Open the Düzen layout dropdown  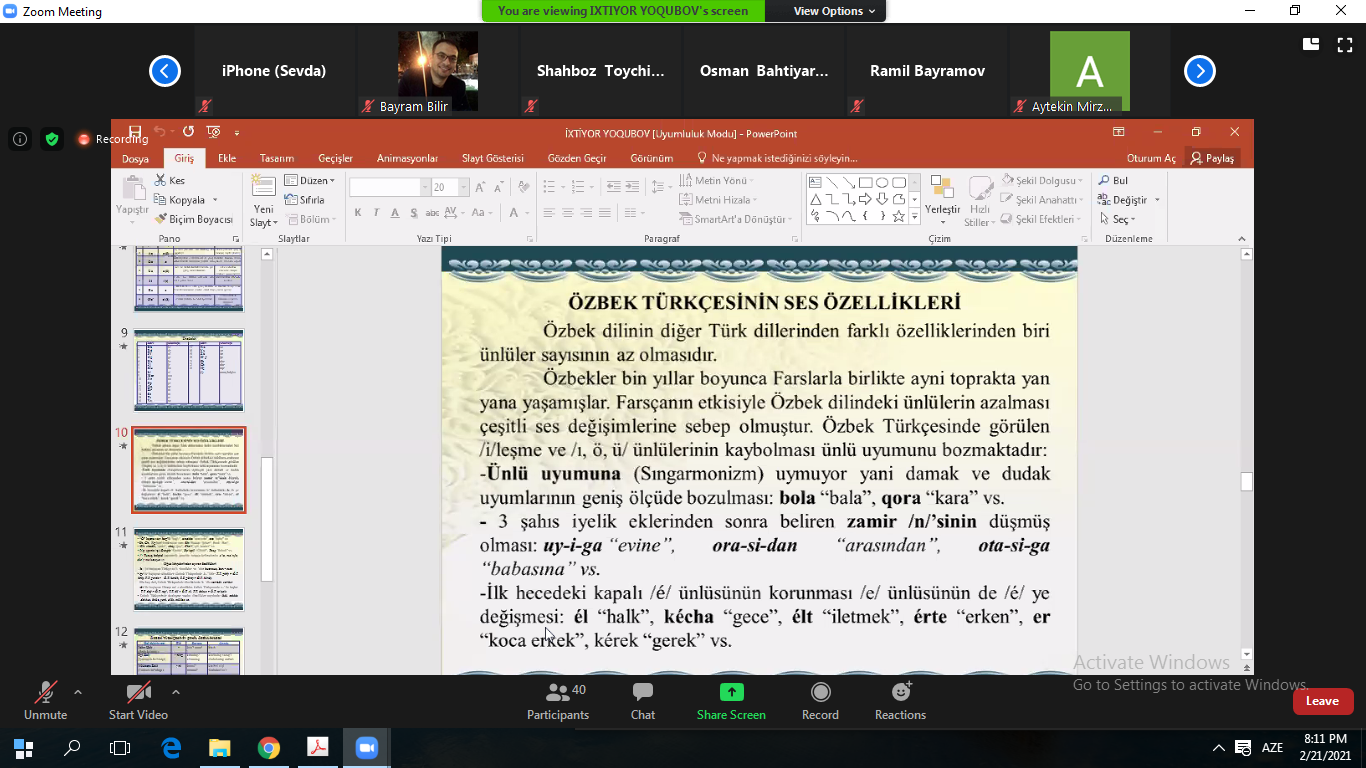[309, 181]
